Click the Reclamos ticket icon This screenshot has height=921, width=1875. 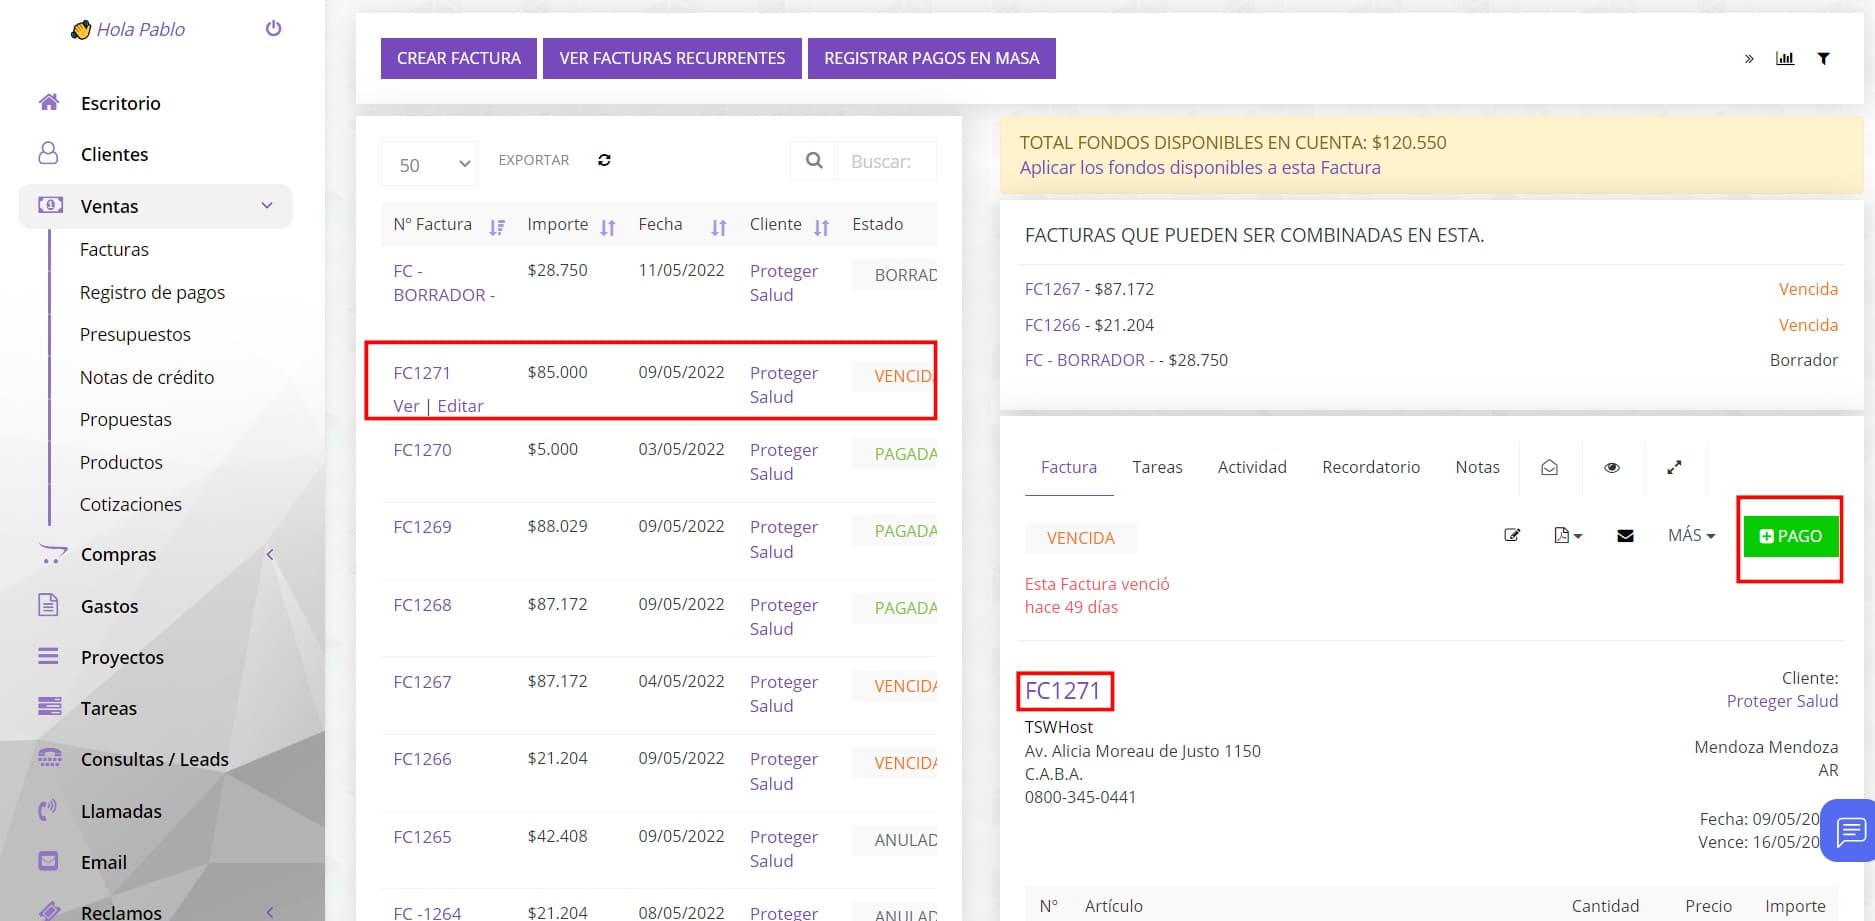tap(49, 911)
